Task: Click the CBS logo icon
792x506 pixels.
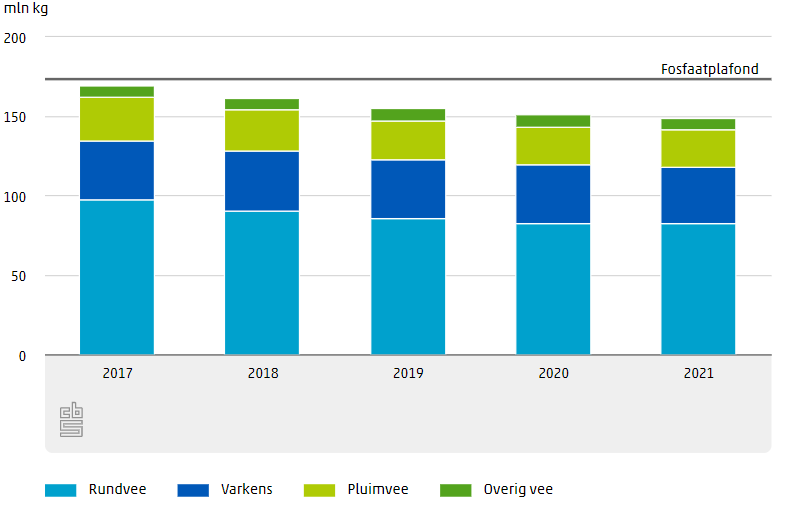Action: tap(71, 419)
